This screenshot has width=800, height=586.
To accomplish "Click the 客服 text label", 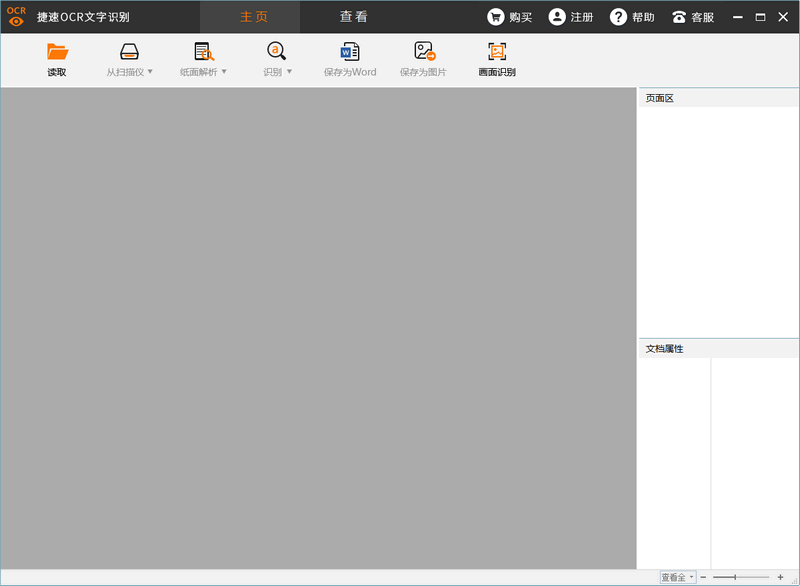I will pyautogui.click(x=703, y=17).
